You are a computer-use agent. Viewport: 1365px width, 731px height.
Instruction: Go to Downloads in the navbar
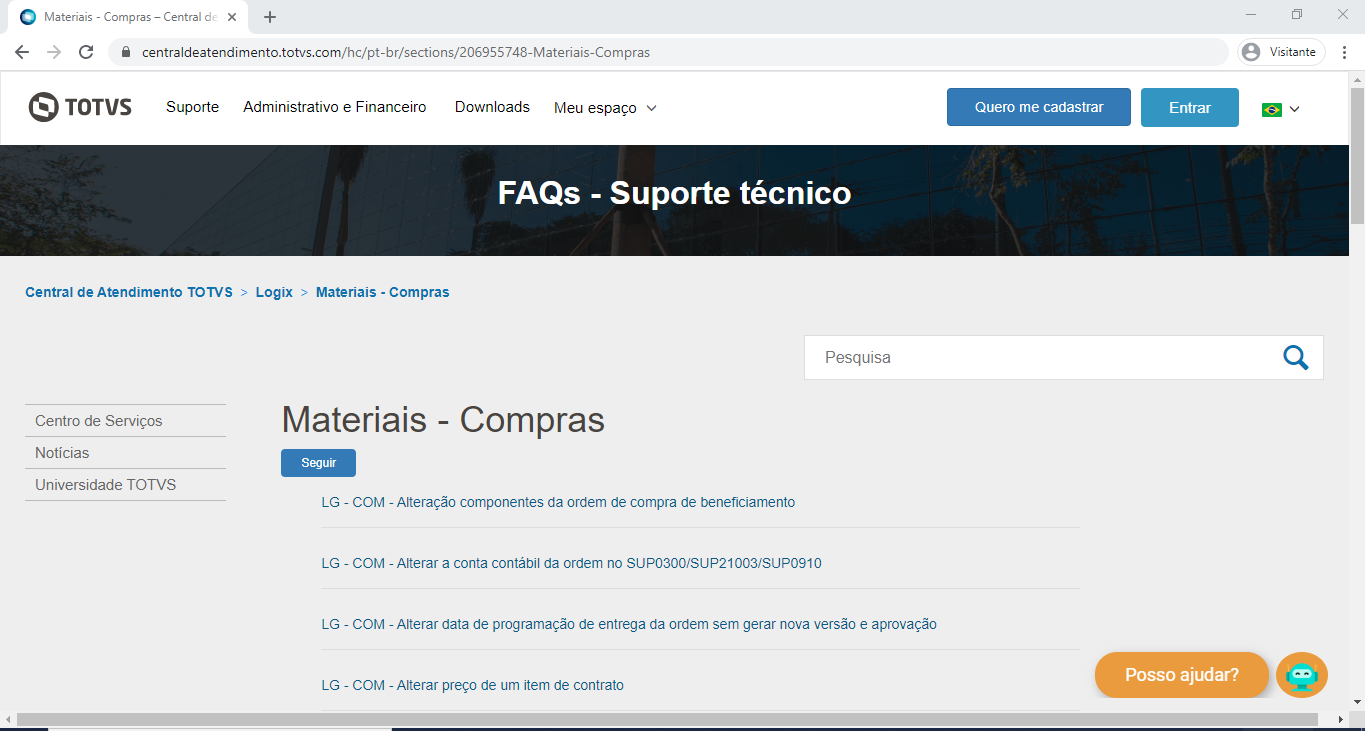492,107
